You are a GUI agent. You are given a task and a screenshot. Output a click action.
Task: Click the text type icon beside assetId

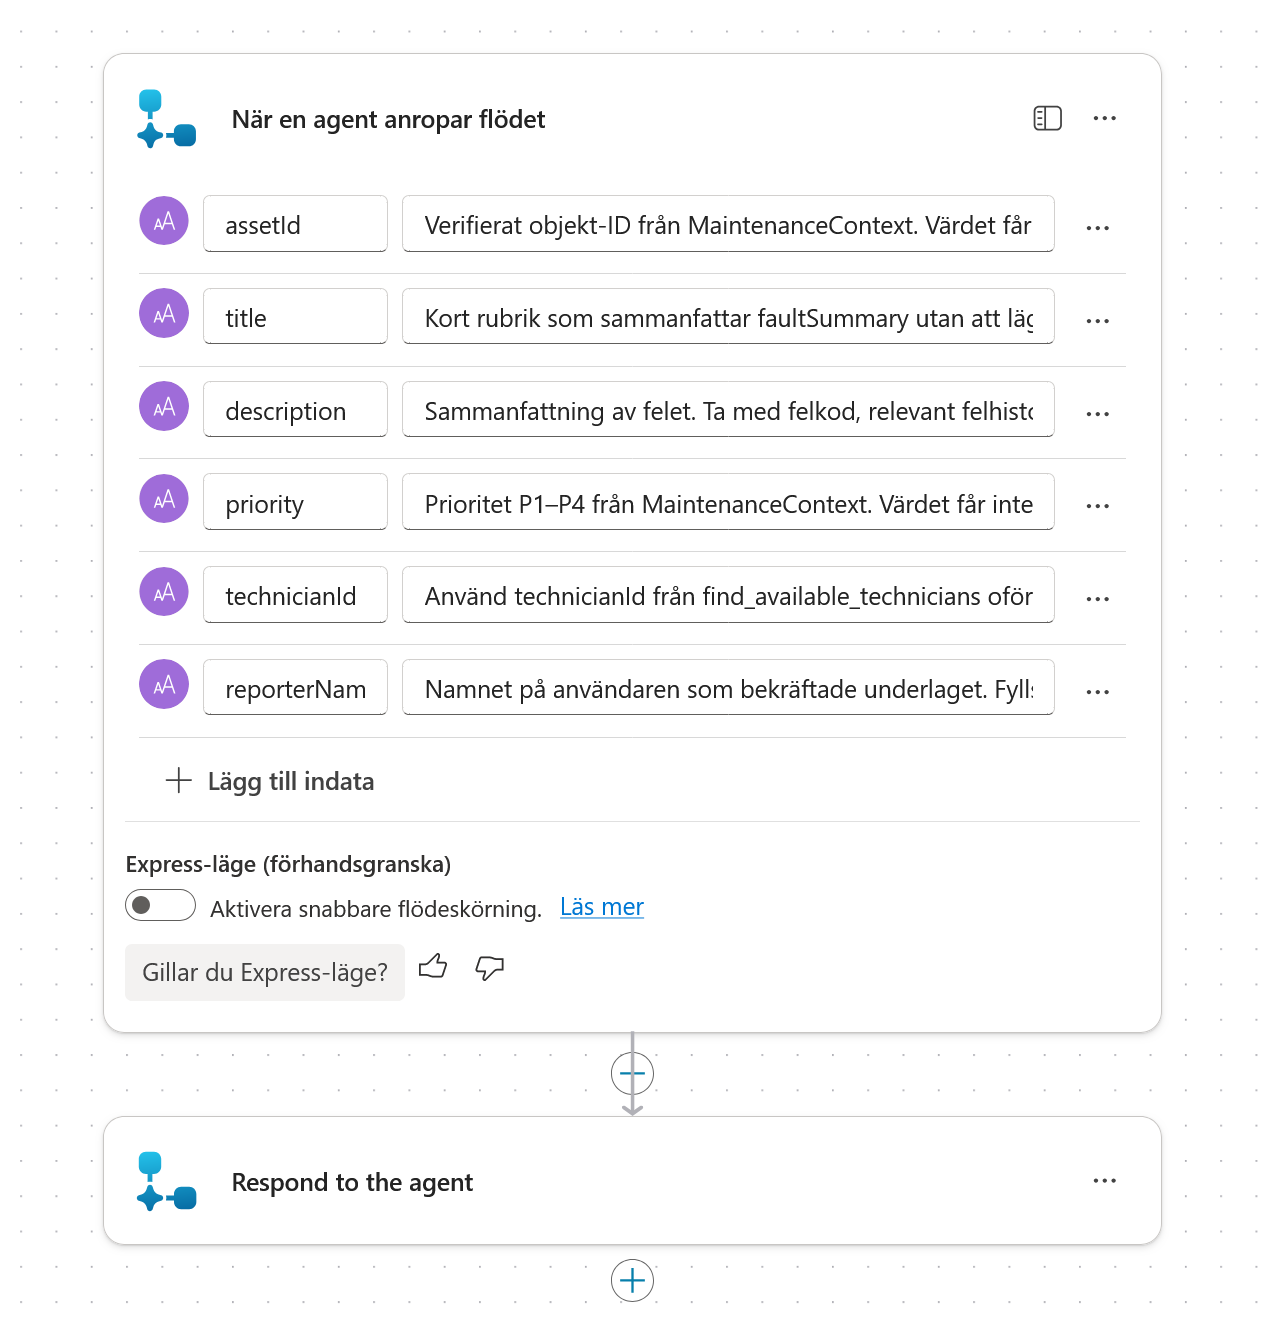(164, 221)
